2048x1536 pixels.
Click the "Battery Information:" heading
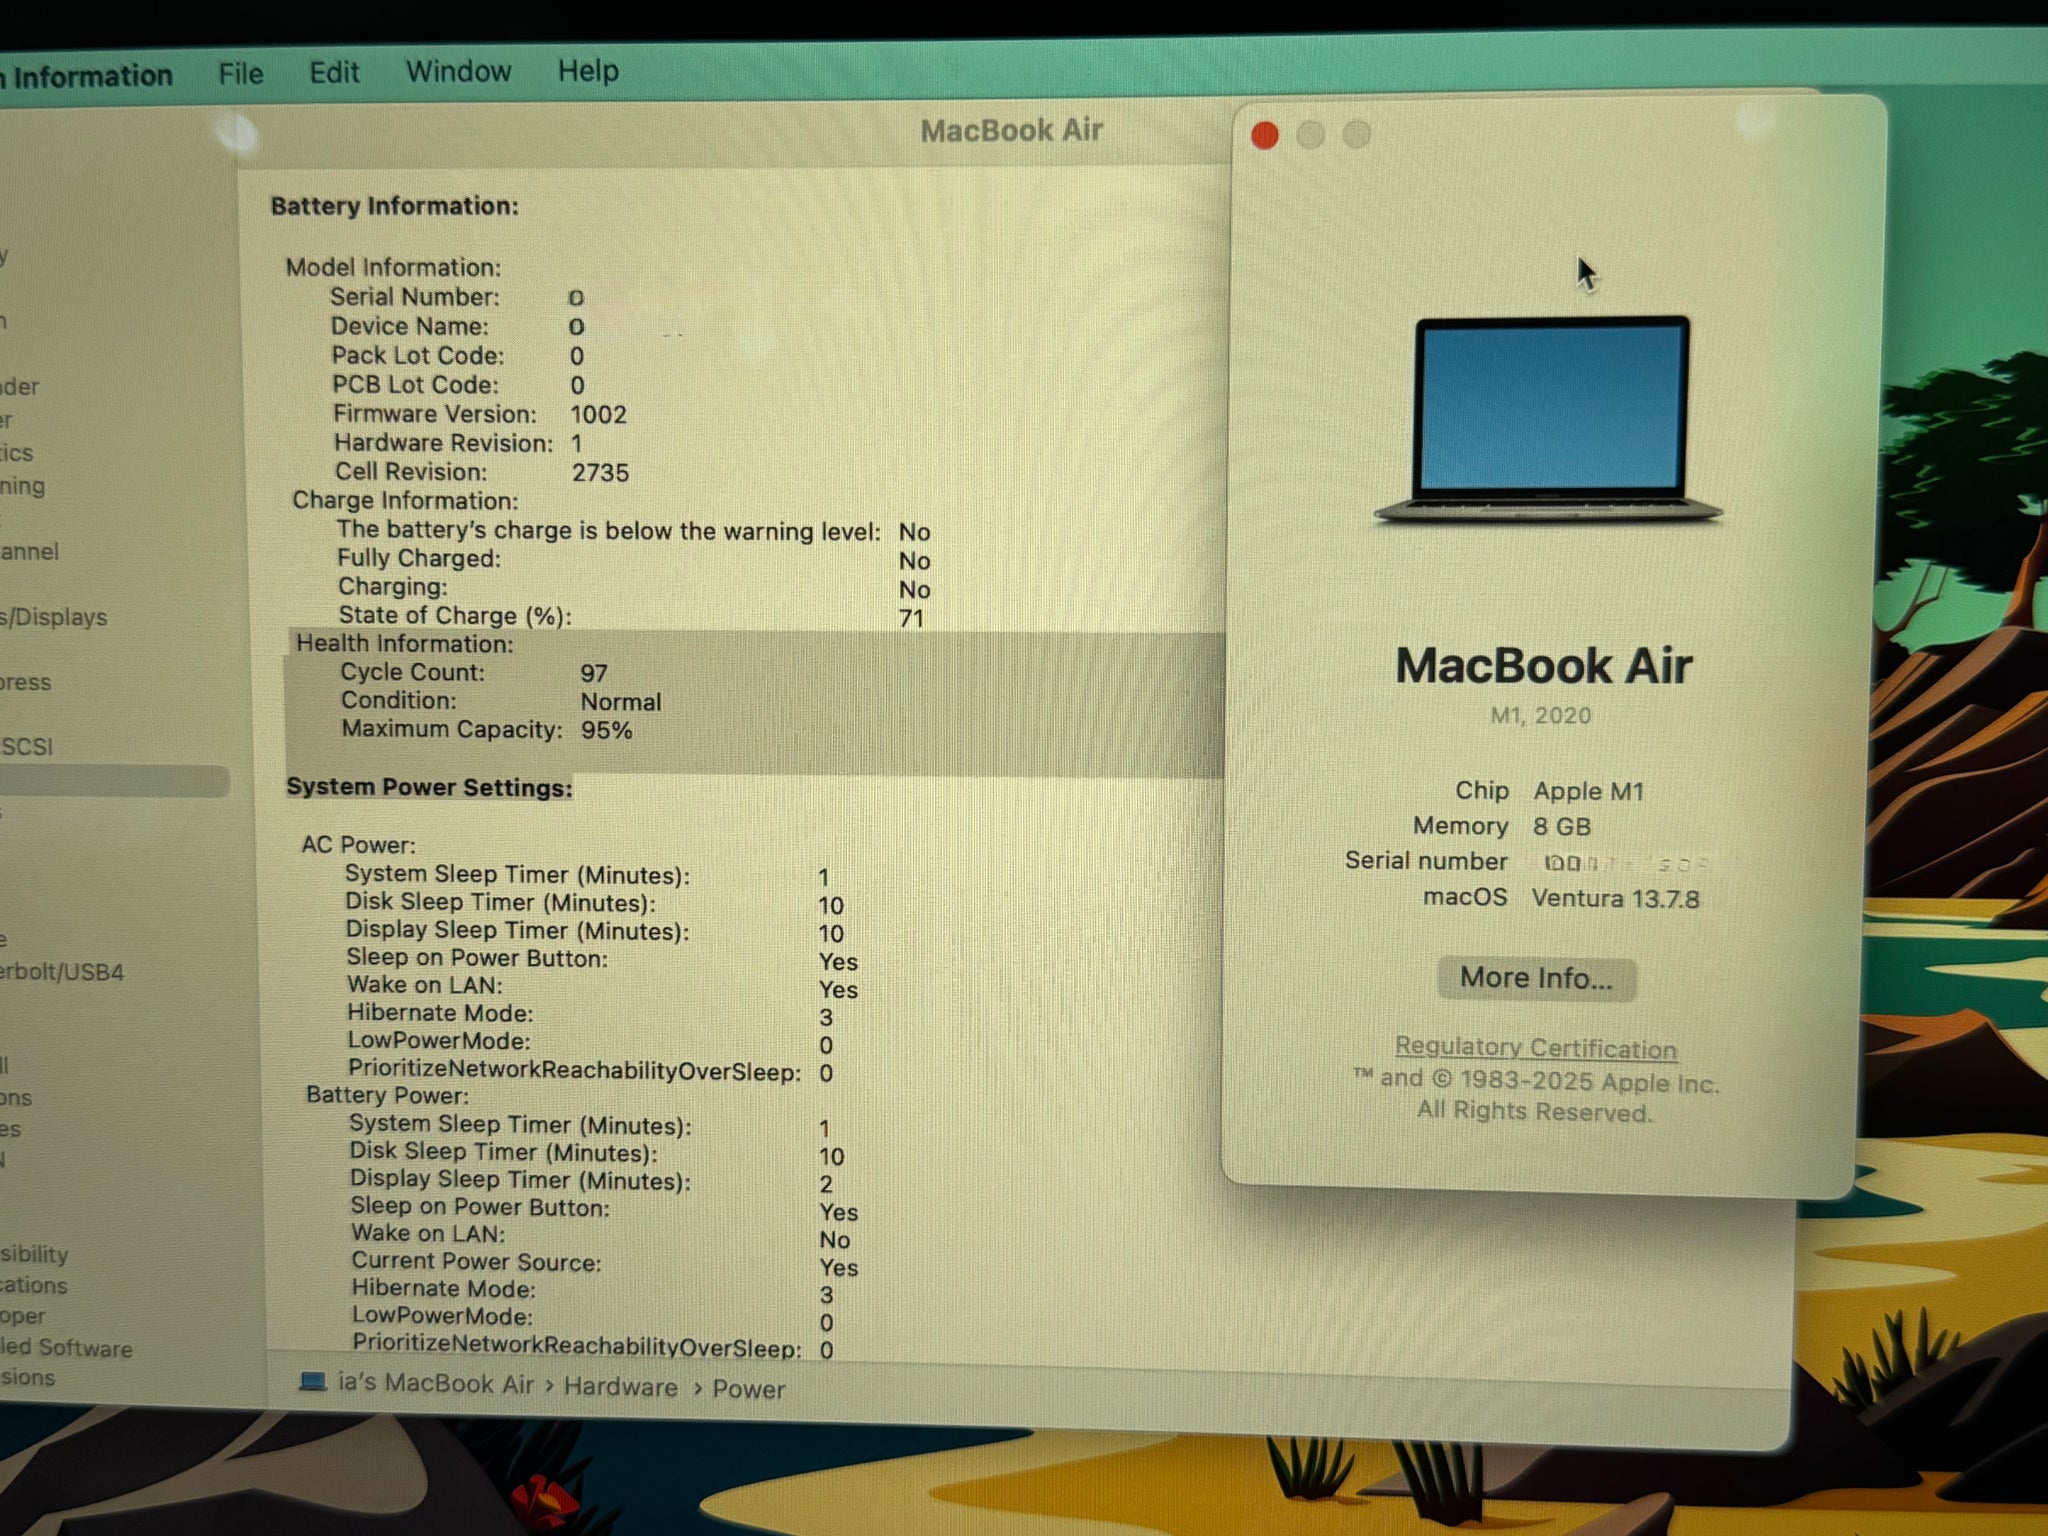pos(395,206)
